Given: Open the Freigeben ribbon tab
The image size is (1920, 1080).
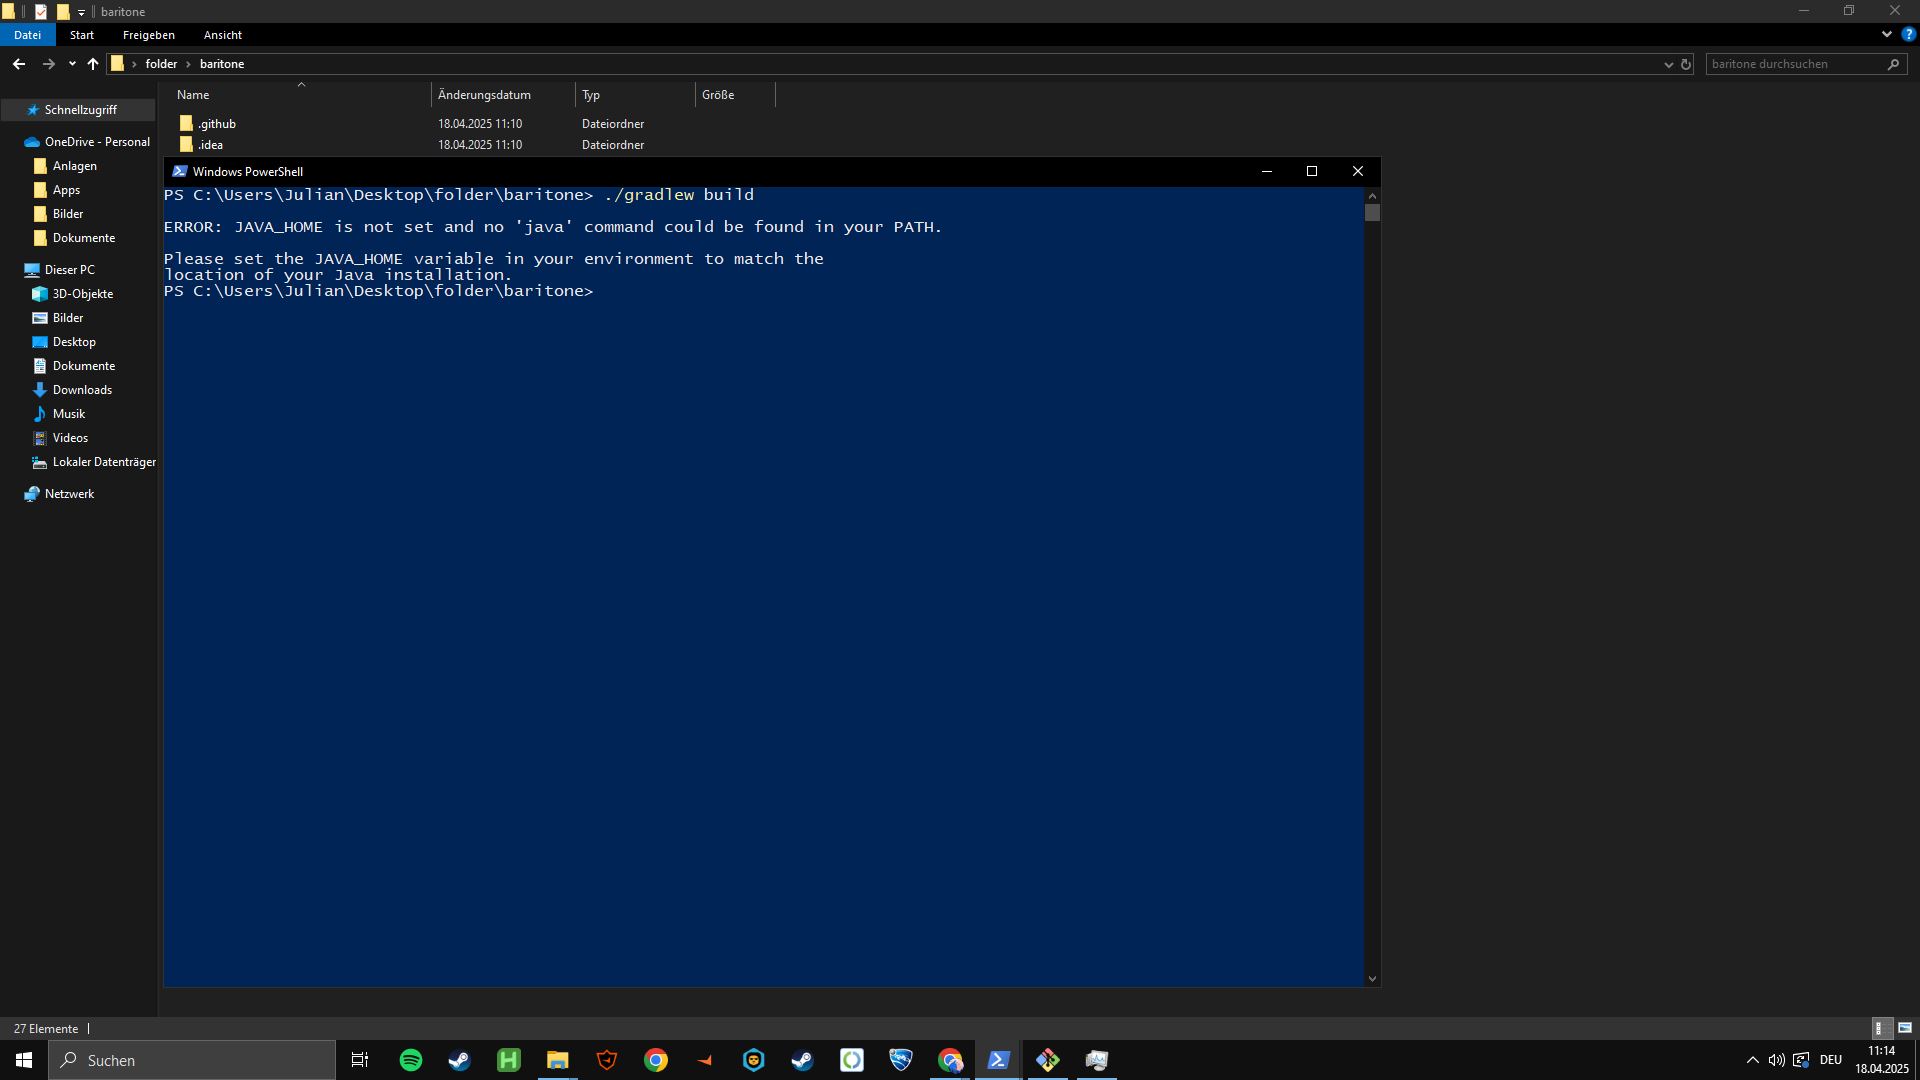Looking at the screenshot, I should (149, 35).
